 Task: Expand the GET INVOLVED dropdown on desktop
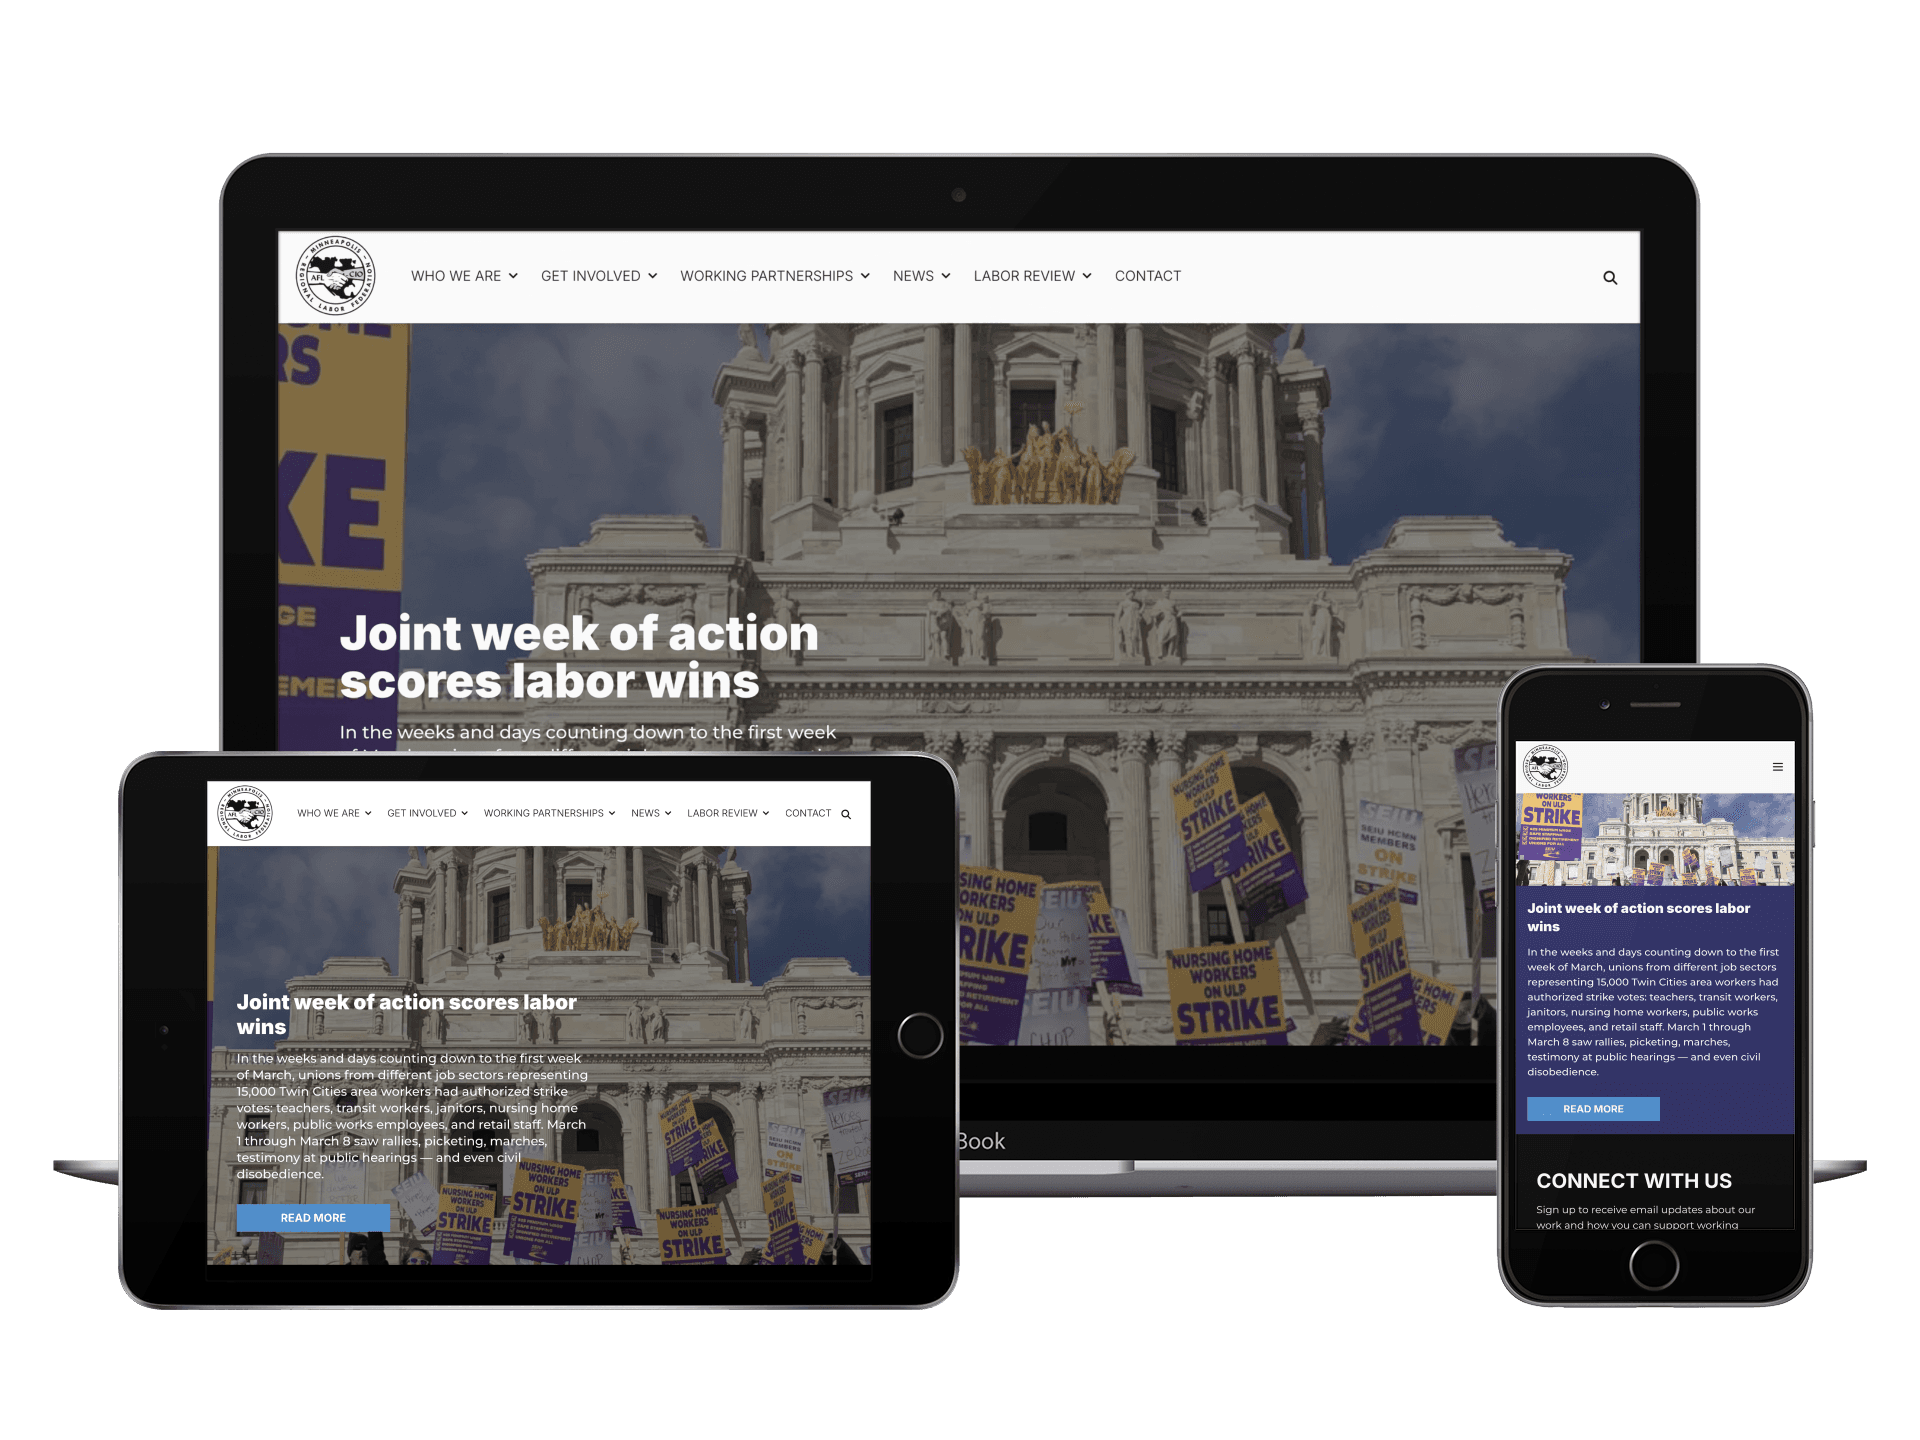[x=597, y=277]
